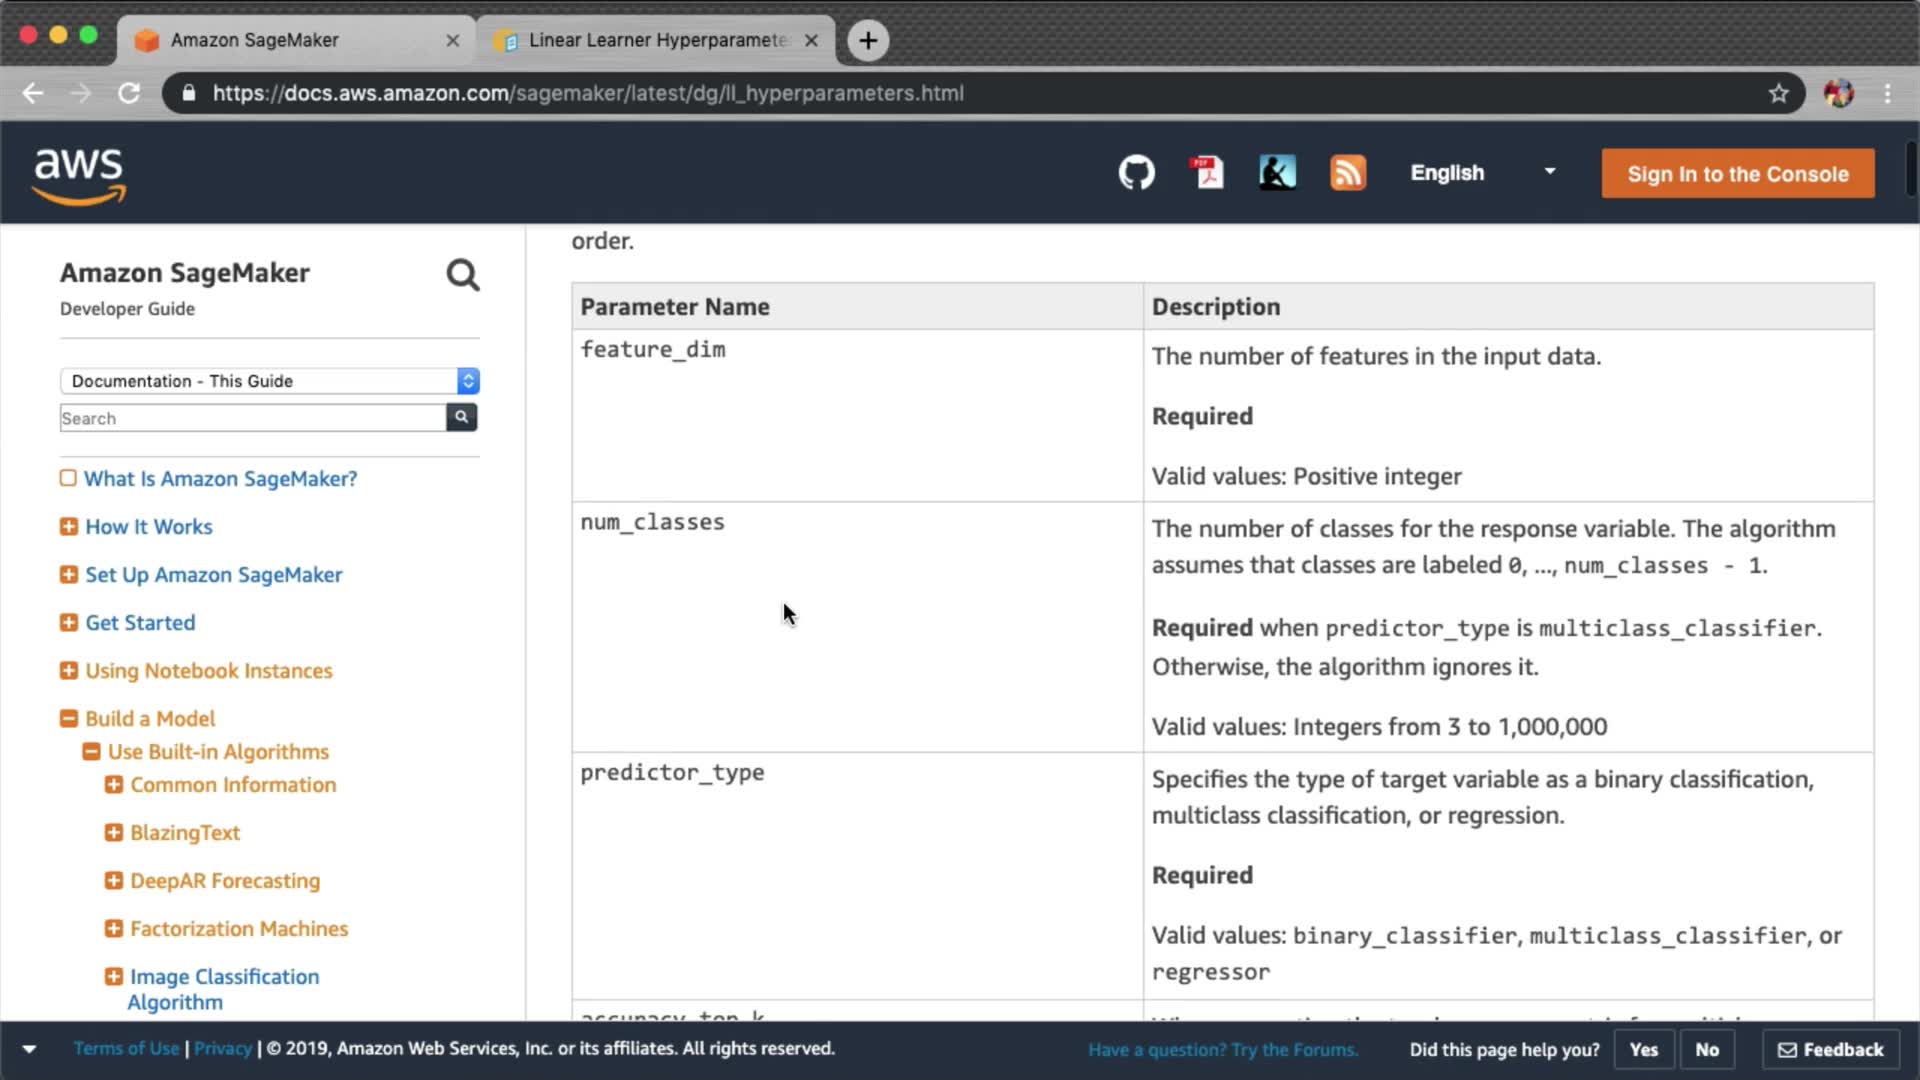Collapse the Build a Model section

(x=69, y=719)
